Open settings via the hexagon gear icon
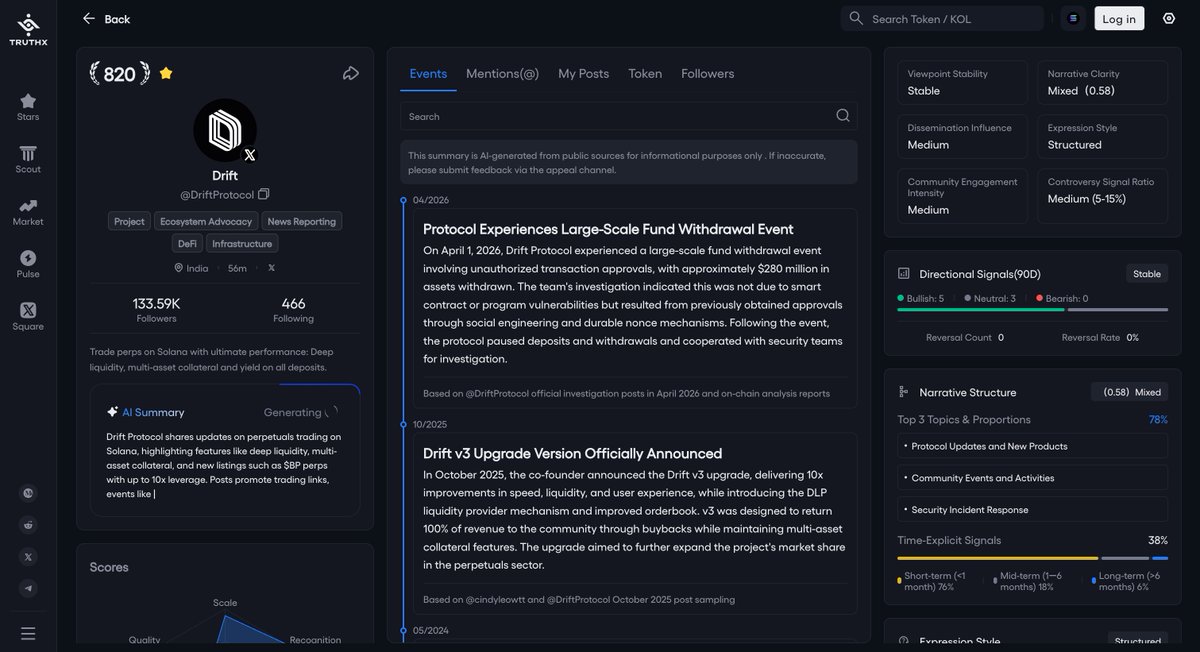The height and width of the screenshot is (652, 1200). (x=1169, y=18)
